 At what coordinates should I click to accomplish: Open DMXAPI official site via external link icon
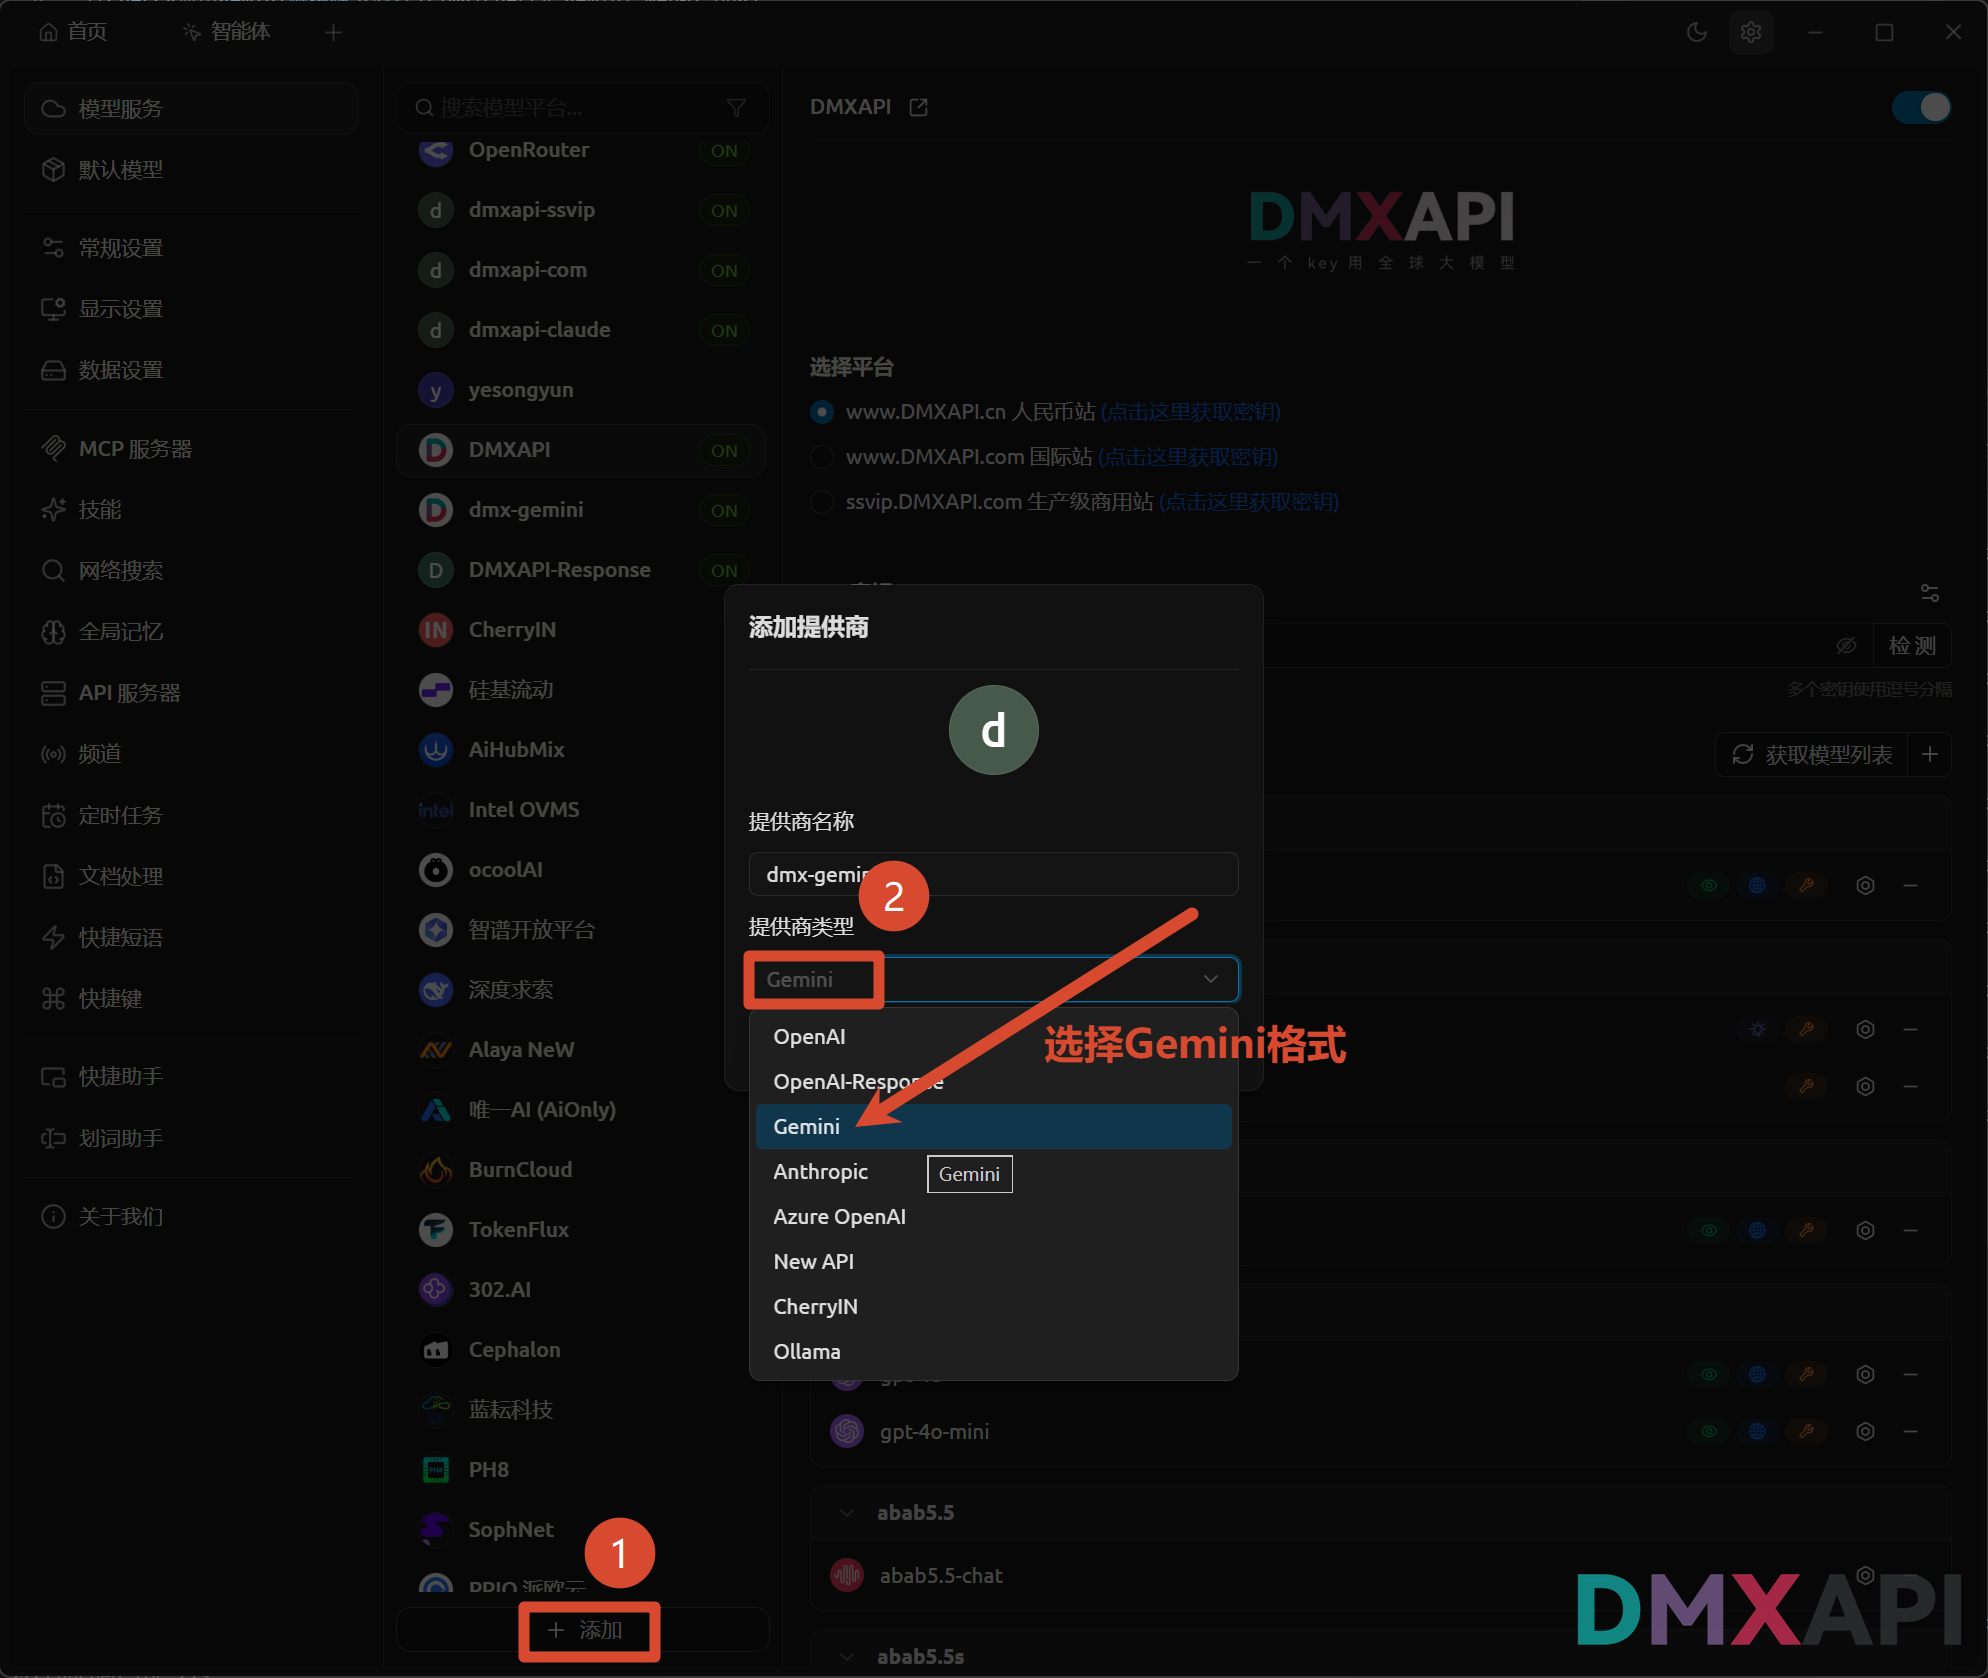[918, 107]
